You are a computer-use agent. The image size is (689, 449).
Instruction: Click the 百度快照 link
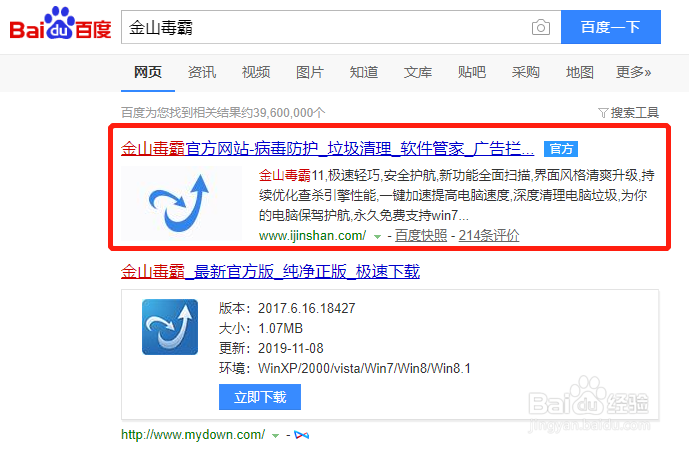pyautogui.click(x=421, y=236)
